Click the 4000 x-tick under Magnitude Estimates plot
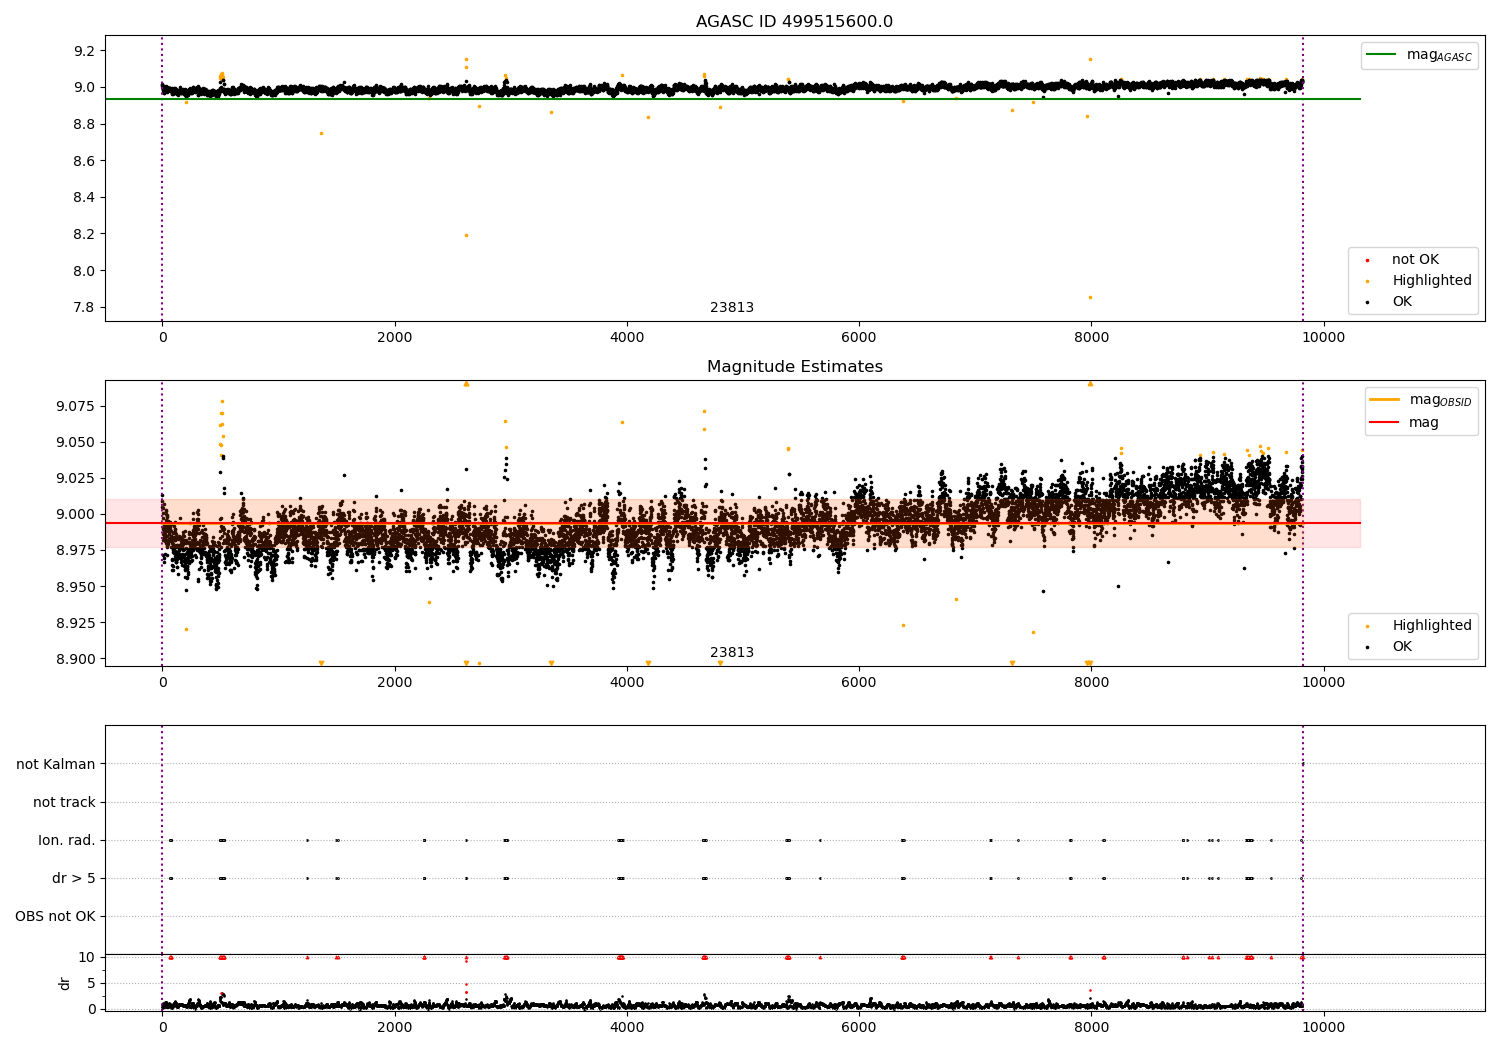This screenshot has height=1050, width=1500. (x=627, y=683)
